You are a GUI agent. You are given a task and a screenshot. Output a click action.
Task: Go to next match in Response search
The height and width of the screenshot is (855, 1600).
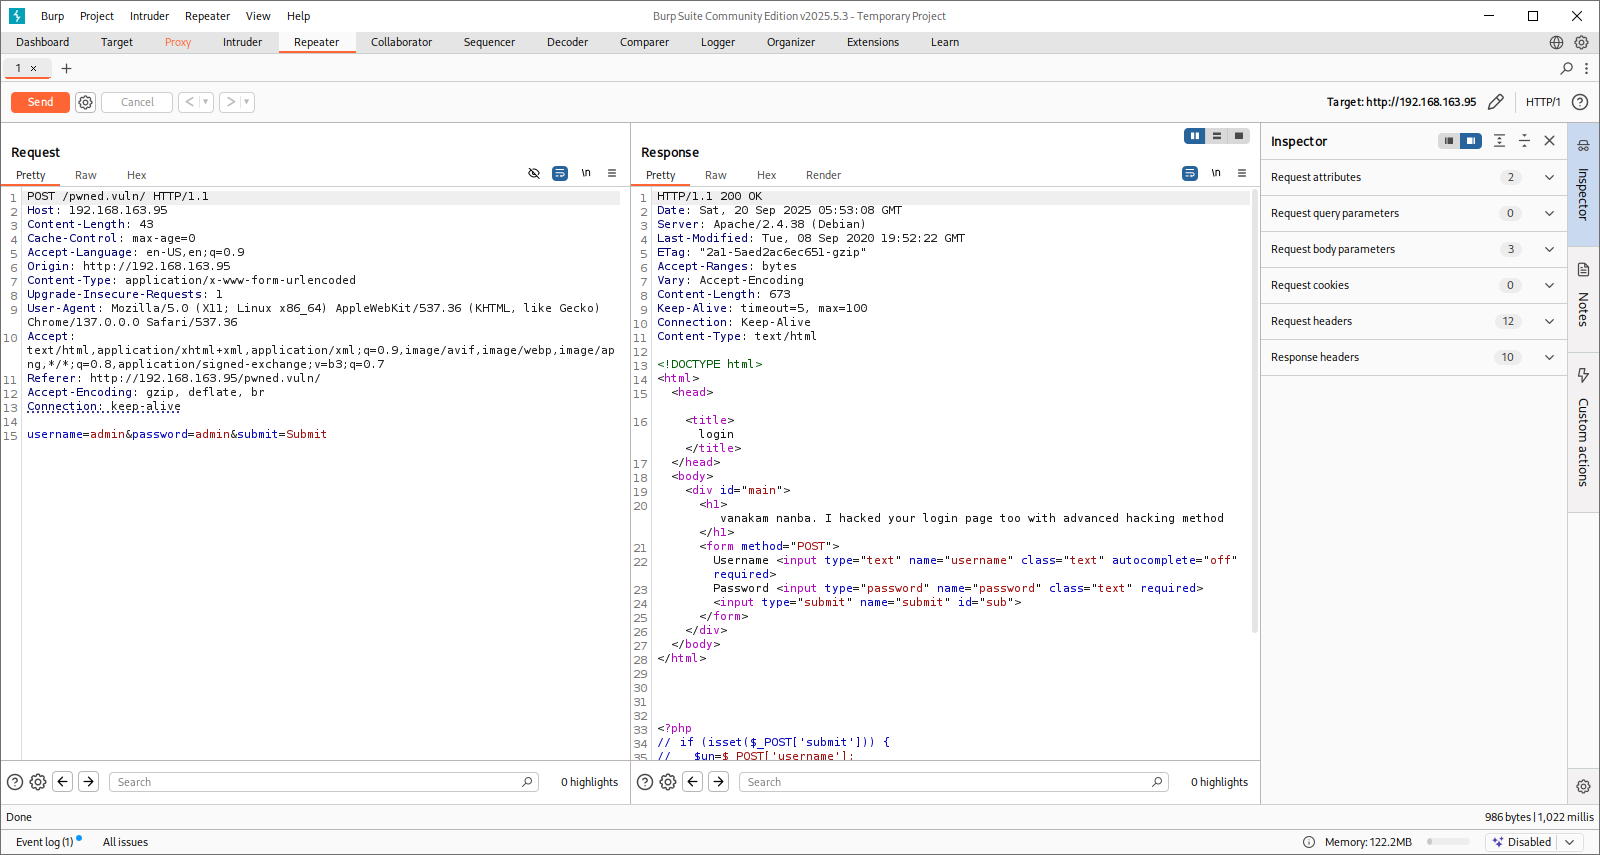[719, 782]
